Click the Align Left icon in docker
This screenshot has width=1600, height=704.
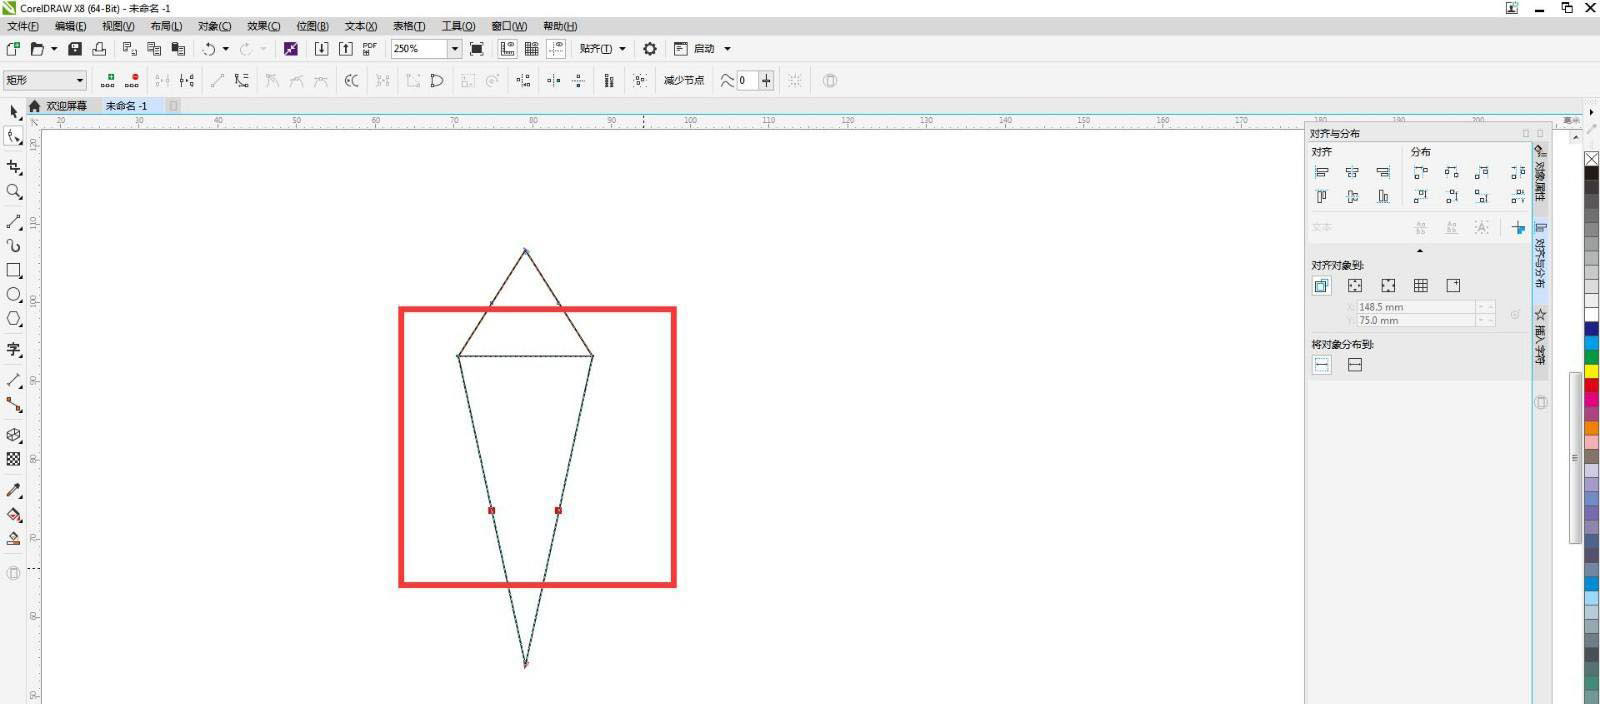pyautogui.click(x=1321, y=173)
